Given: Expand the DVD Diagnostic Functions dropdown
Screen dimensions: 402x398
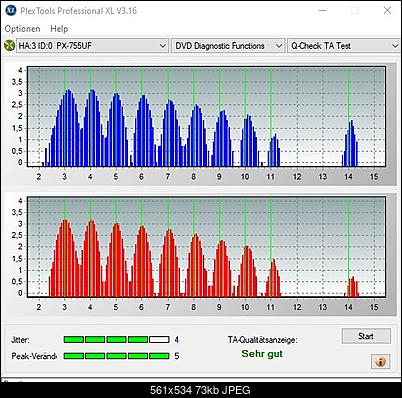Looking at the screenshot, I should [x=228, y=46].
